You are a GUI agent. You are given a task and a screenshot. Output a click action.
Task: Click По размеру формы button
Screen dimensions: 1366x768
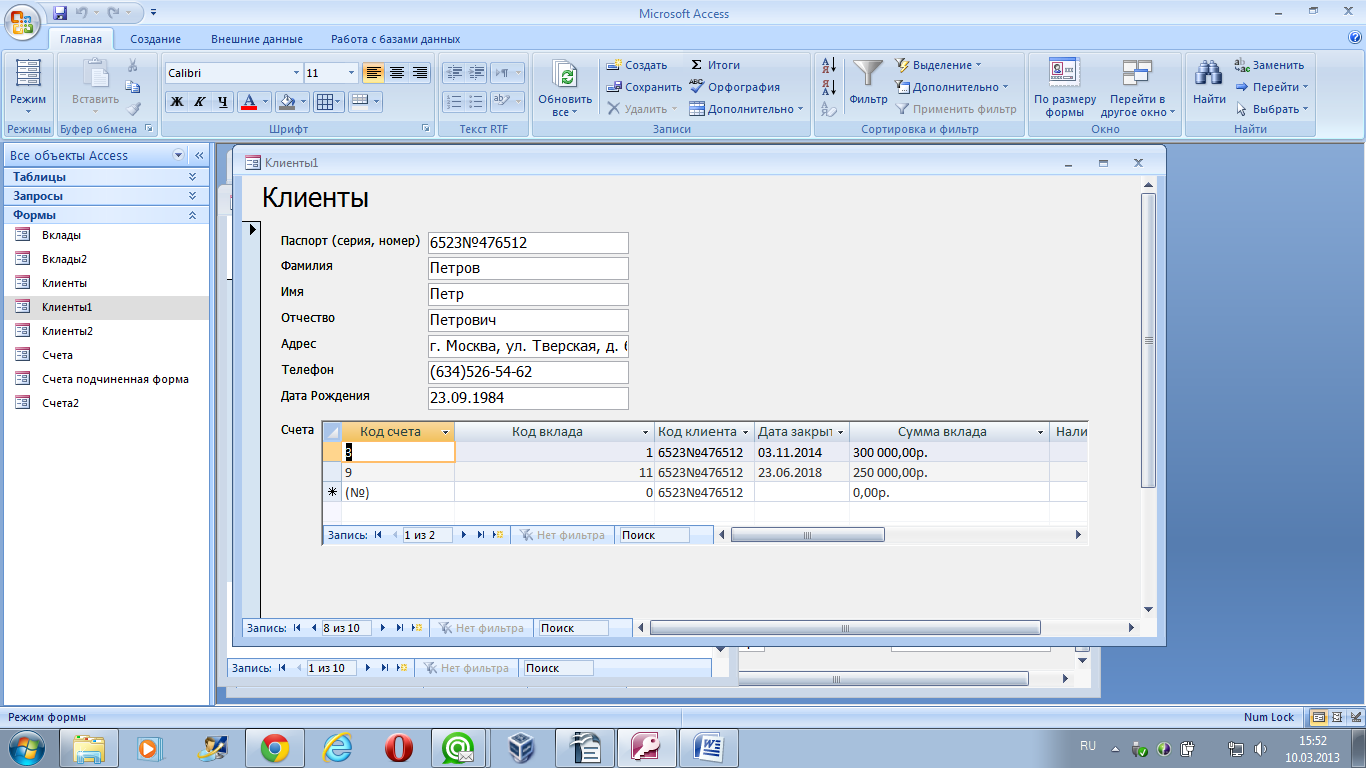point(1065,87)
